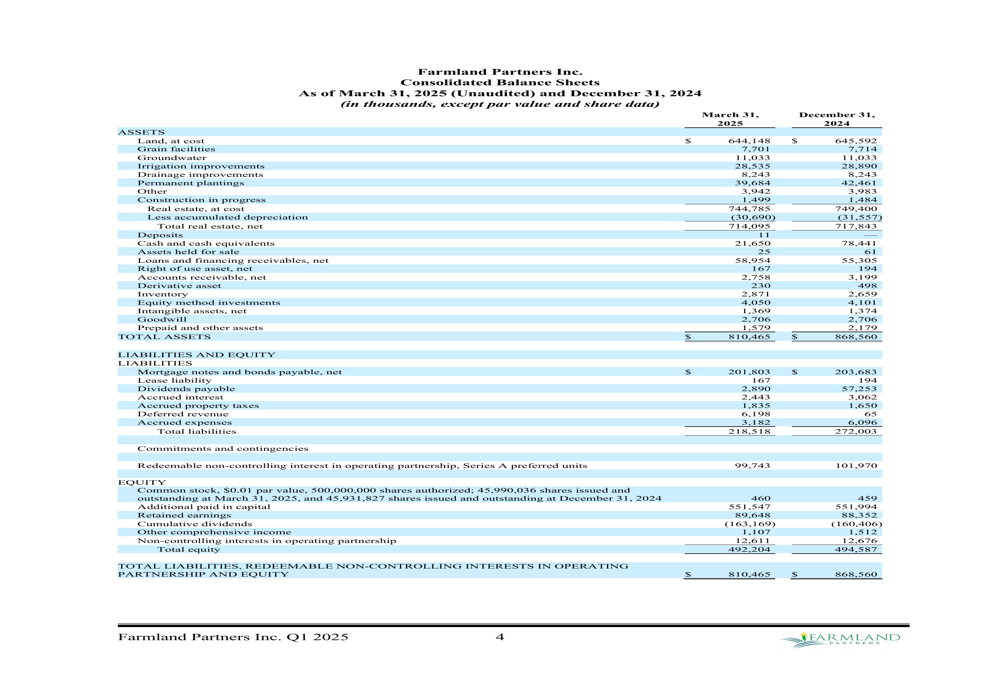Select "Commitments and contingencies" line
This screenshot has width=1000, height=685.
[x=223, y=449]
